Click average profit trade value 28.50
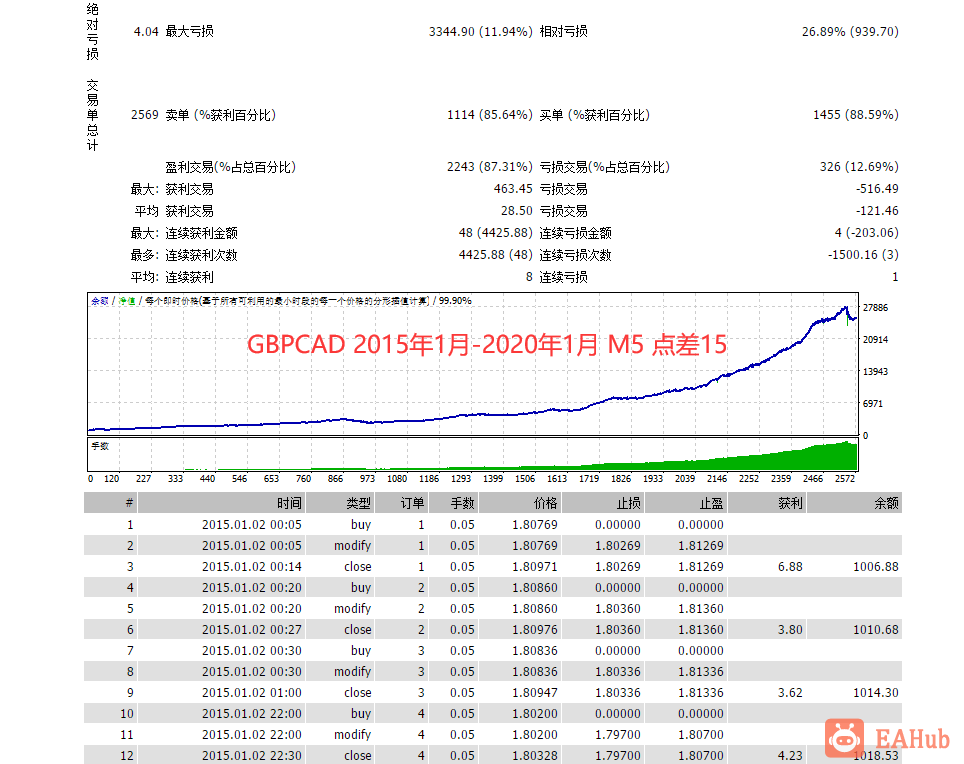964x764 pixels. (x=516, y=211)
